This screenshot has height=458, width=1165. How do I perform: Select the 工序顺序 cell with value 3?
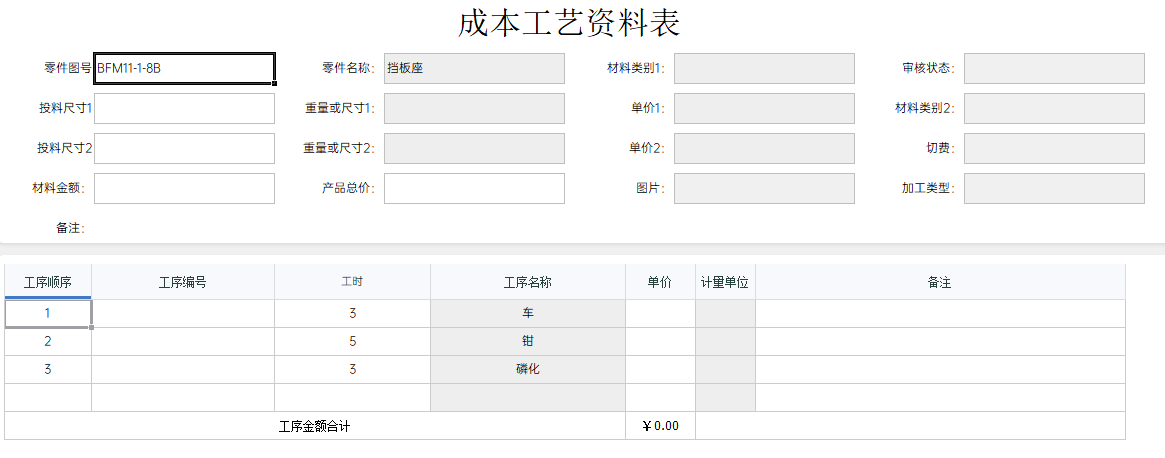click(48, 370)
